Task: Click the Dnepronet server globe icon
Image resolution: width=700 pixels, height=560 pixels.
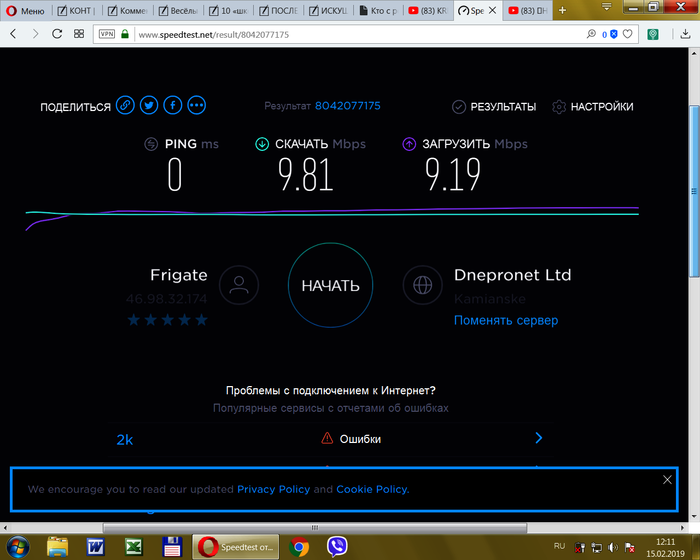Action: 422,285
